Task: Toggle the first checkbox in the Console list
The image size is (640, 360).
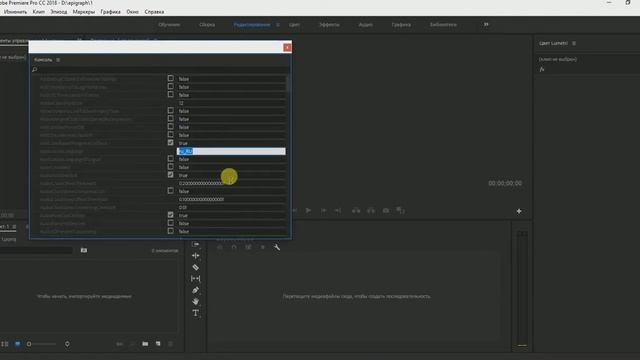Action: 171,78
